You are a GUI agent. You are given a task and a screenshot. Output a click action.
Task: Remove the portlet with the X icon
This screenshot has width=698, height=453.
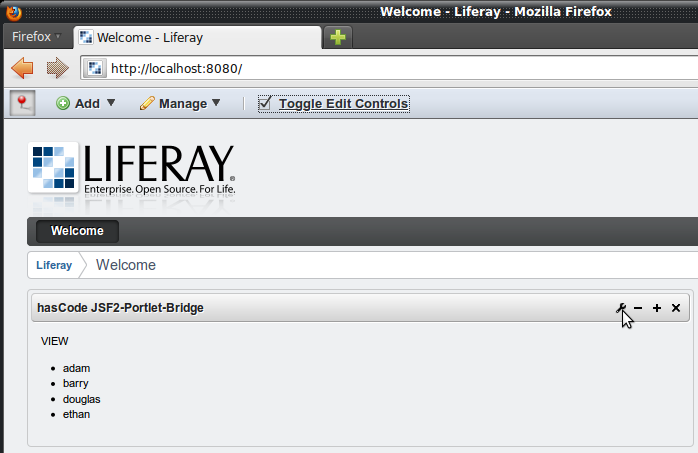676,308
